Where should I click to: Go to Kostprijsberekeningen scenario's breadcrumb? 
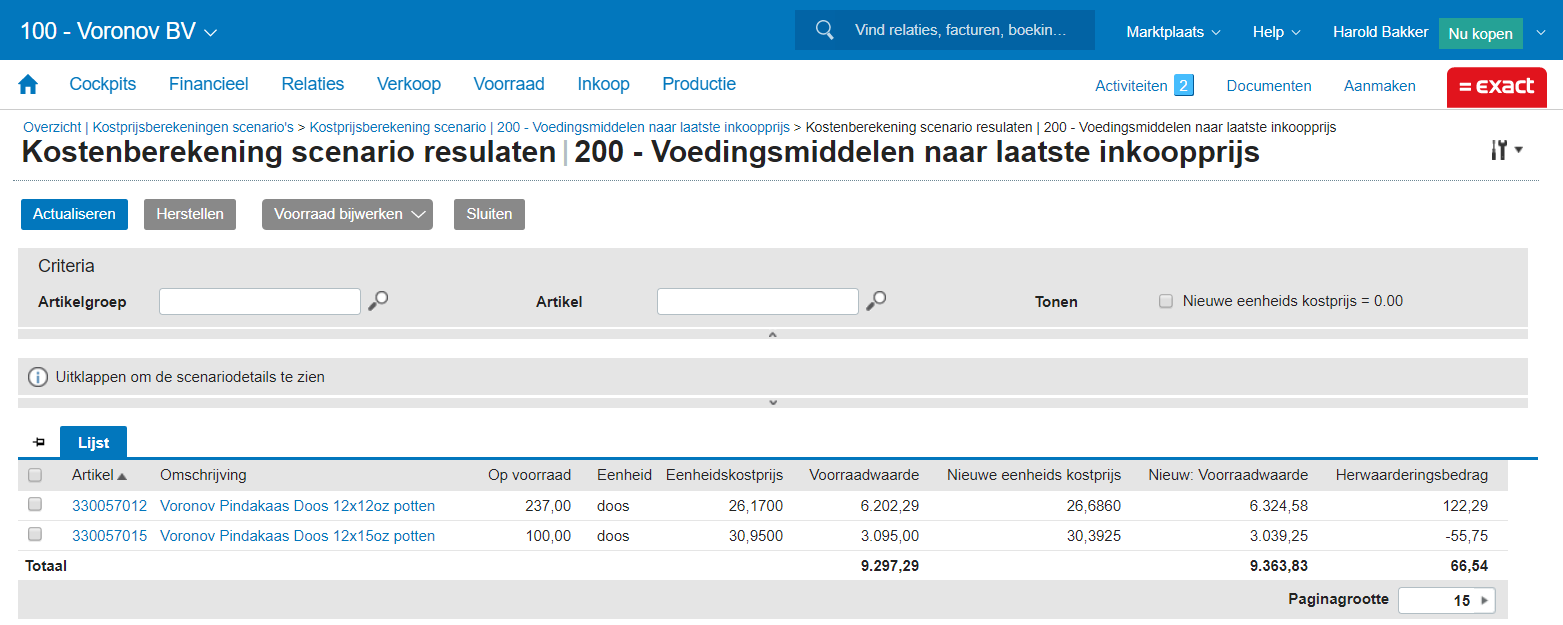(x=194, y=127)
